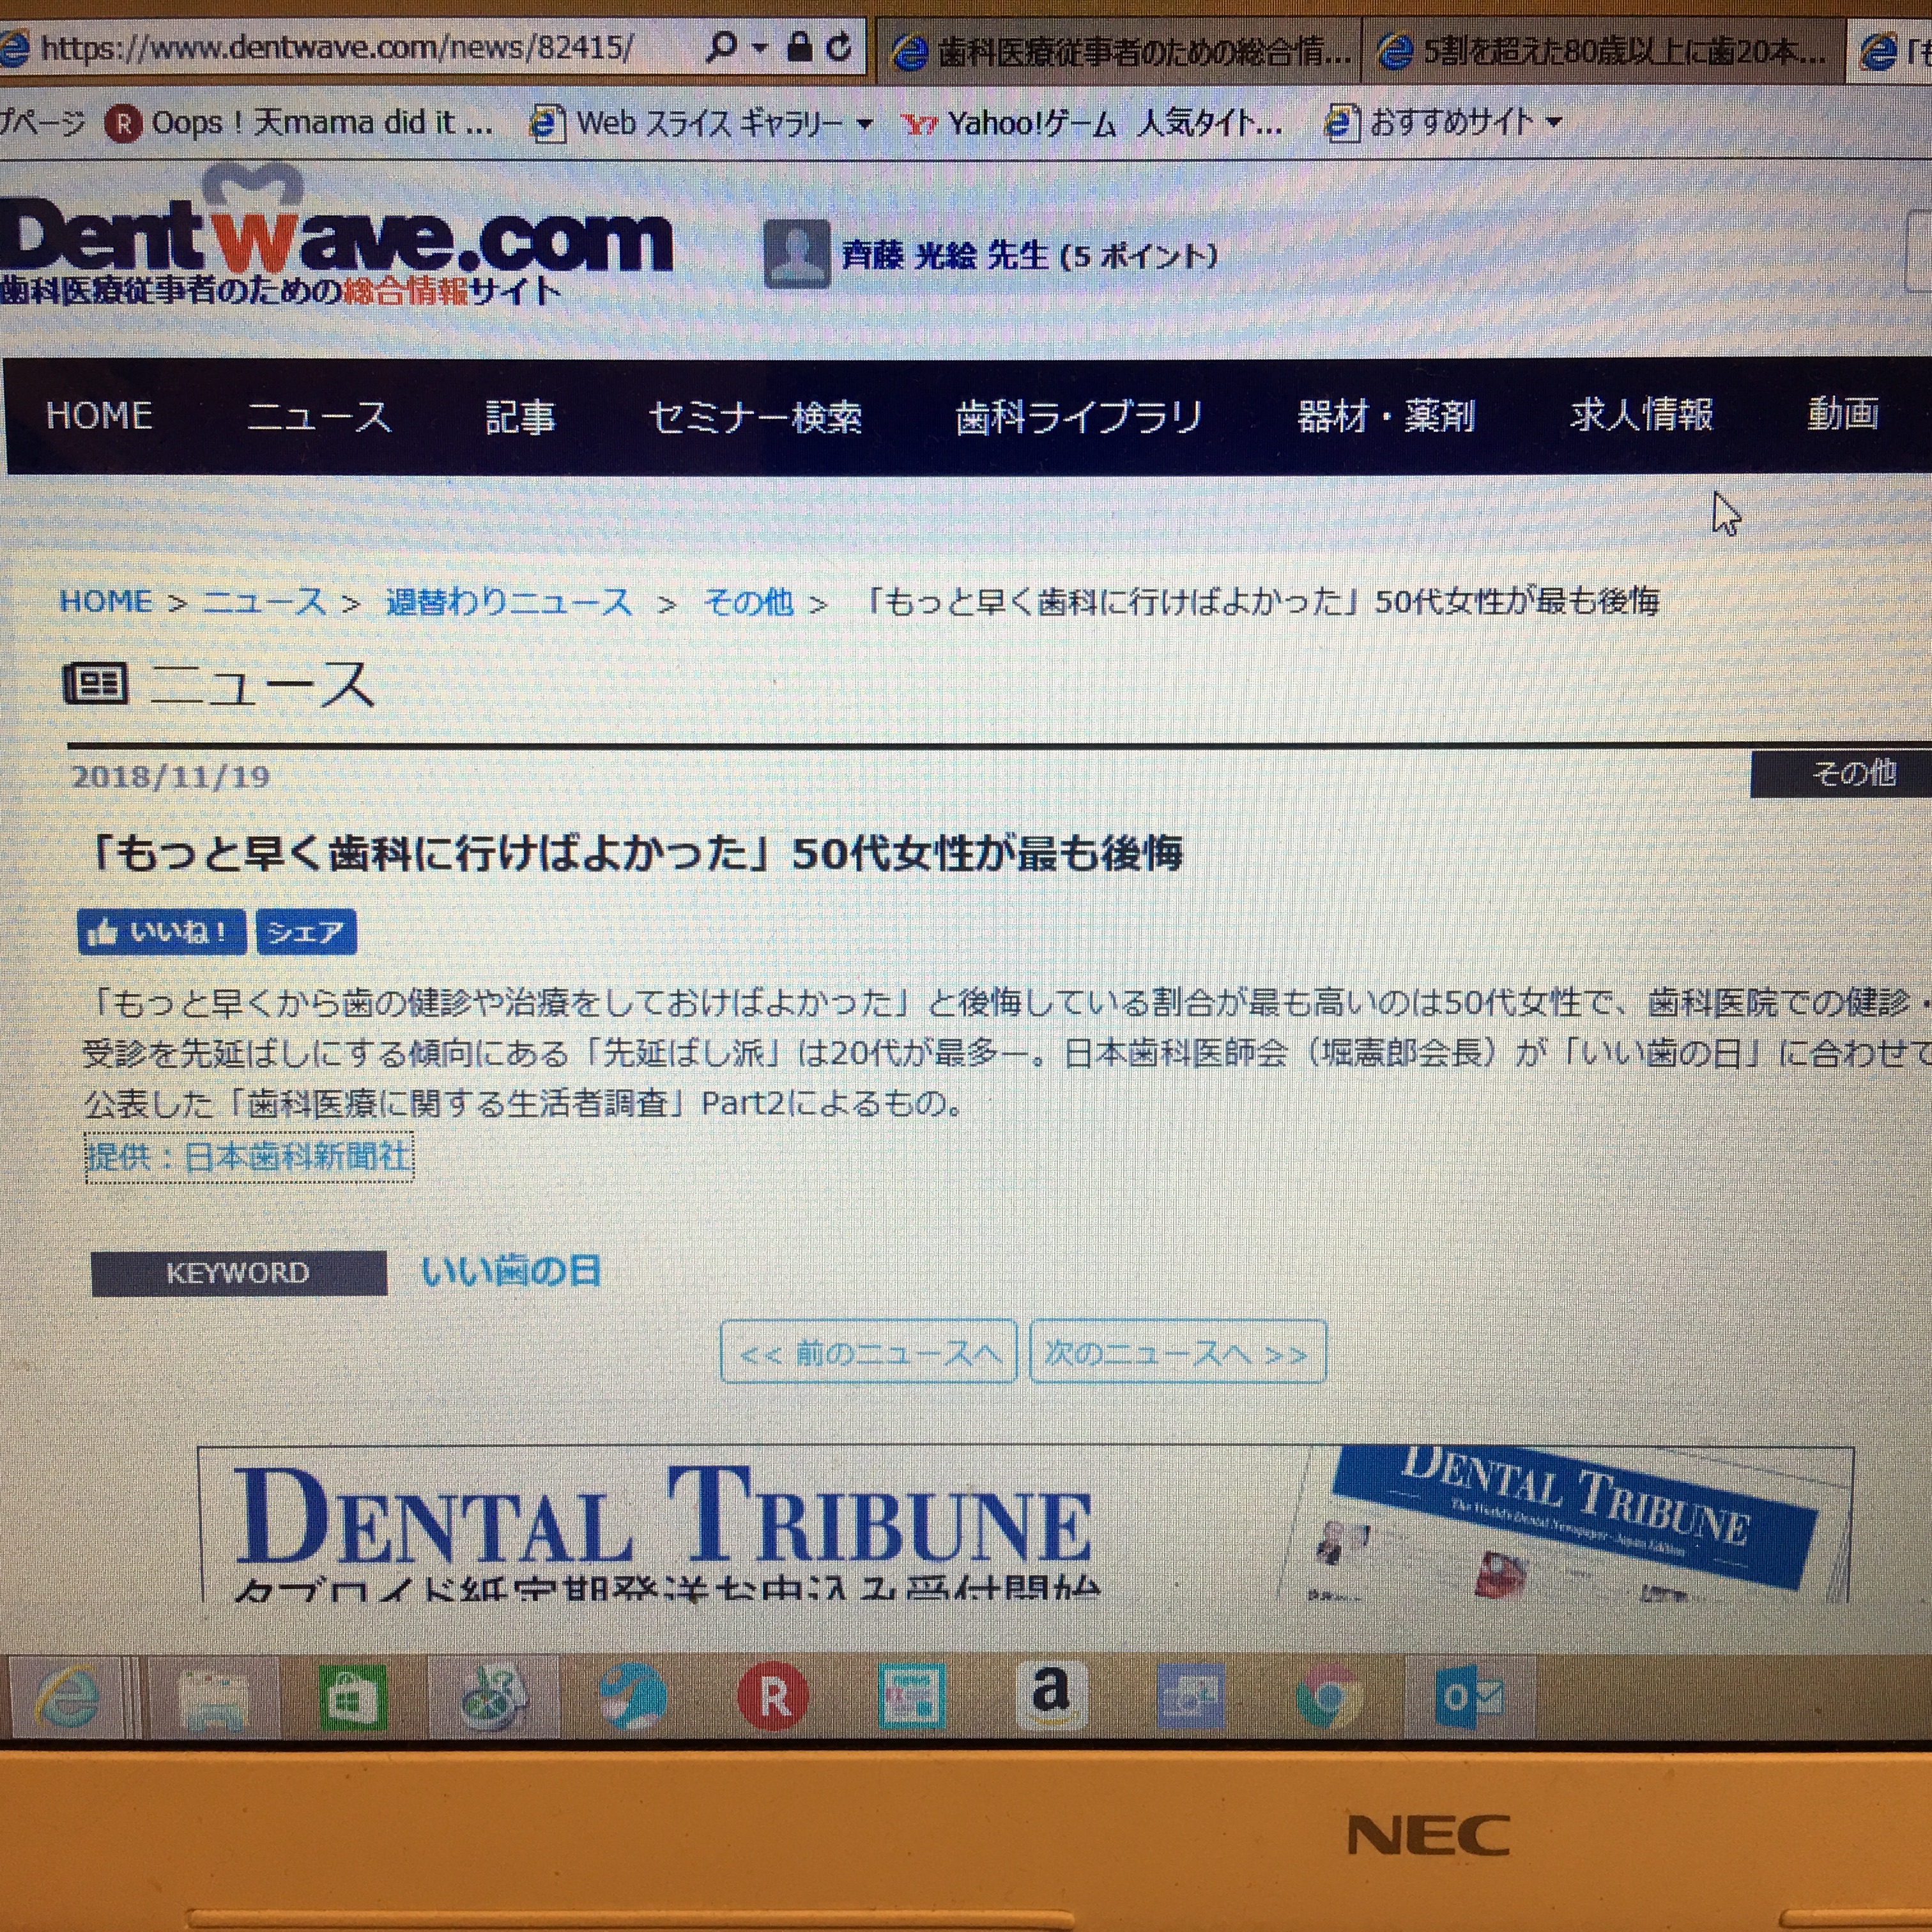Open the blue bird icon in taskbar
Viewport: 1932px width, 1932px height.
tap(633, 1697)
